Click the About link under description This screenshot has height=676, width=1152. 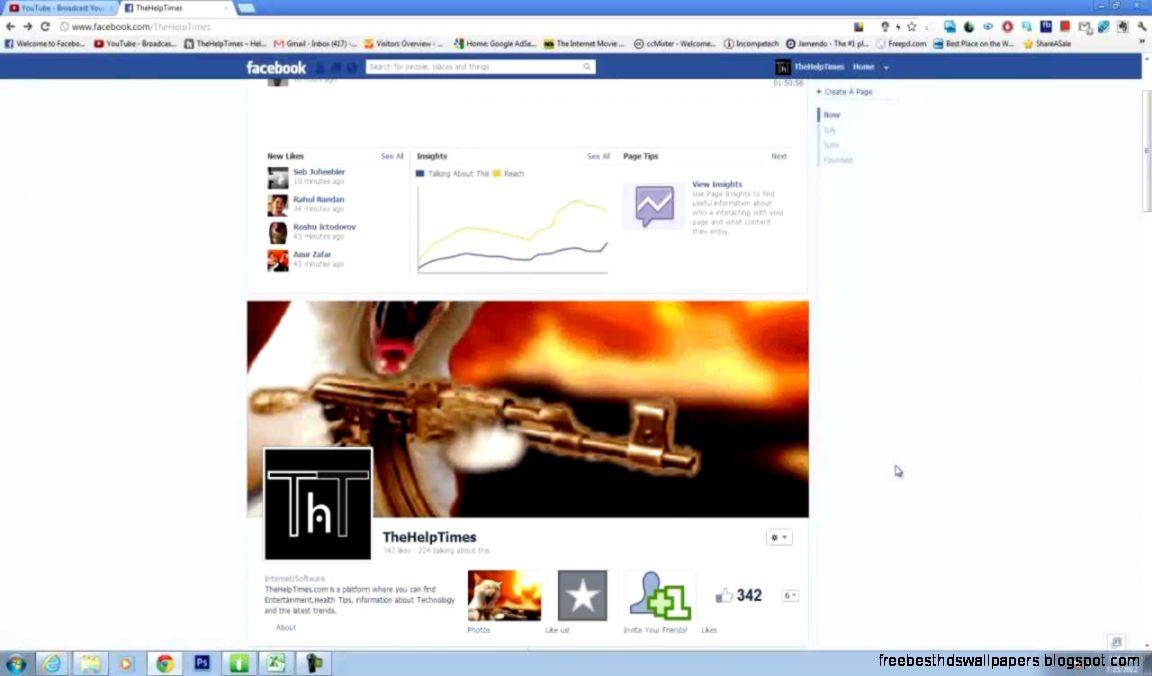pos(286,628)
